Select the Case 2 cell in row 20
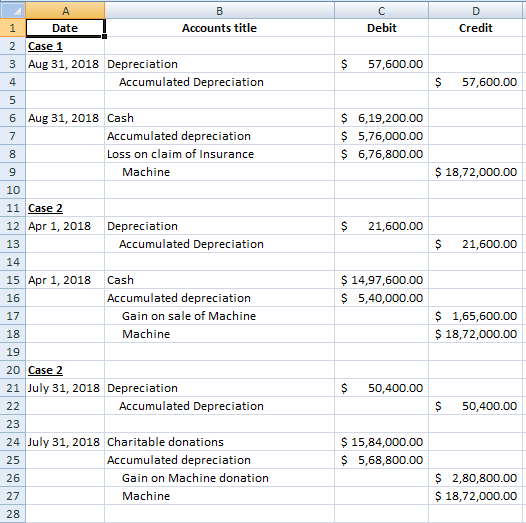 (x=65, y=370)
